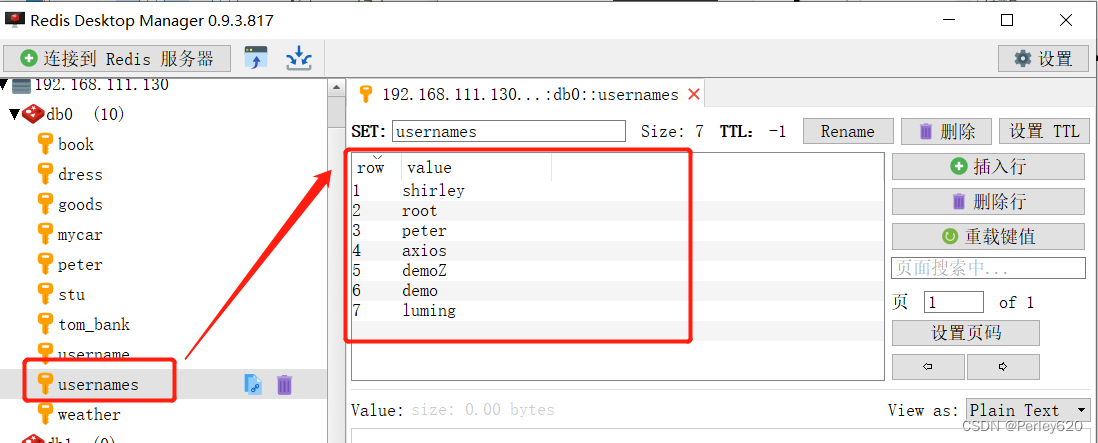Click the 设置 TTL button
This screenshot has height=443, width=1098.
(x=1044, y=132)
